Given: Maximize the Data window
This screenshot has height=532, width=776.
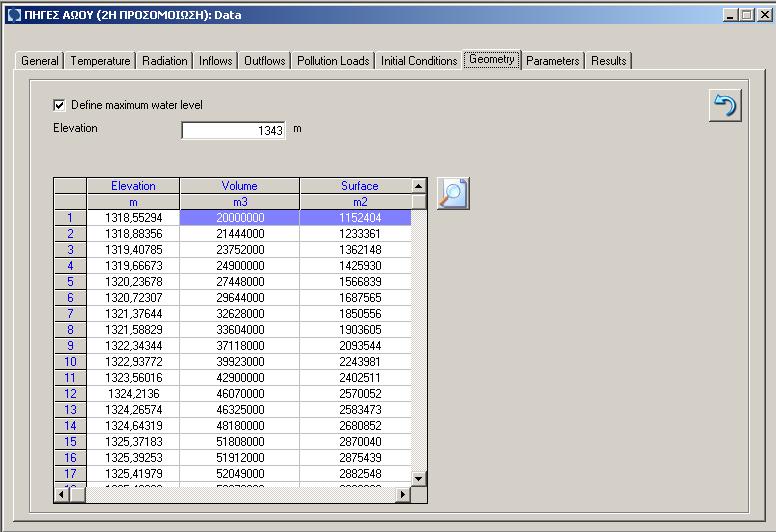Looking at the screenshot, I should coord(746,15).
